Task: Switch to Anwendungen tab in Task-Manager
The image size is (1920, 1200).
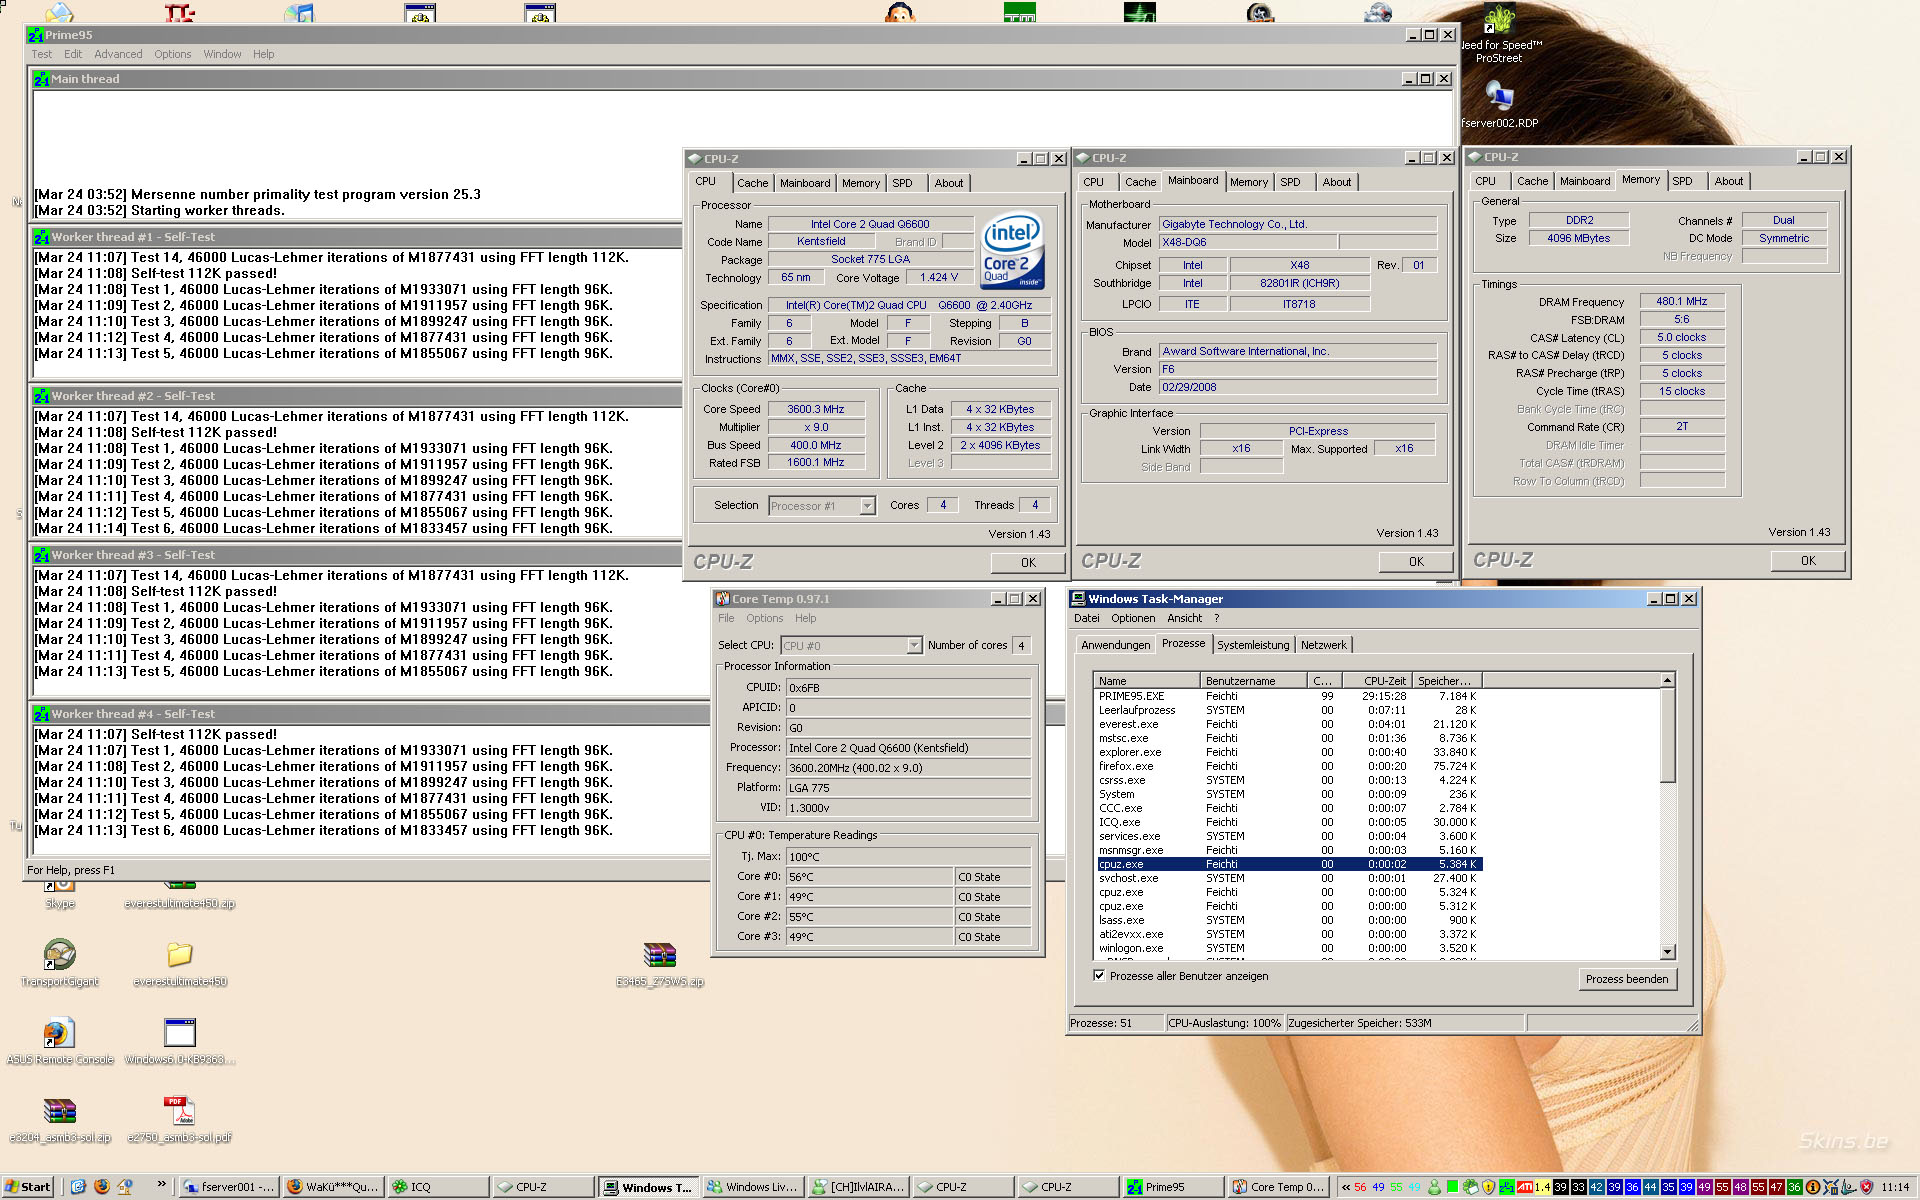Action: 1115,645
